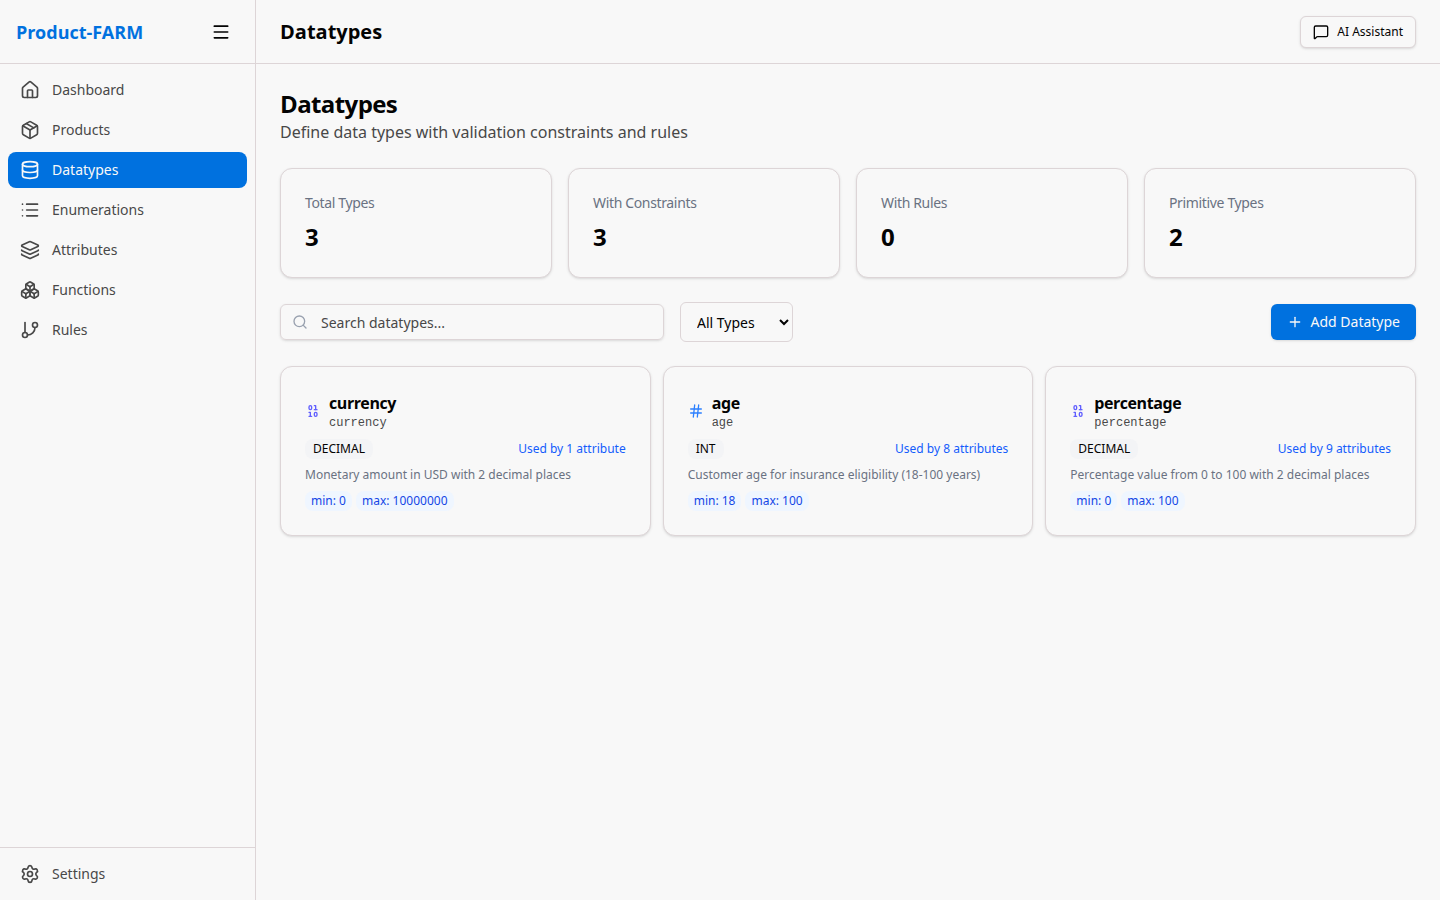This screenshot has width=1440, height=900.
Task: Select the Attributes icon in sidebar
Action: [x=30, y=249]
